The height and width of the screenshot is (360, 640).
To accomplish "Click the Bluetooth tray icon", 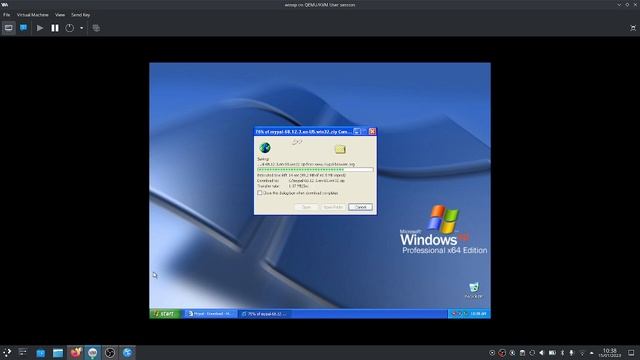I will pos(562,353).
